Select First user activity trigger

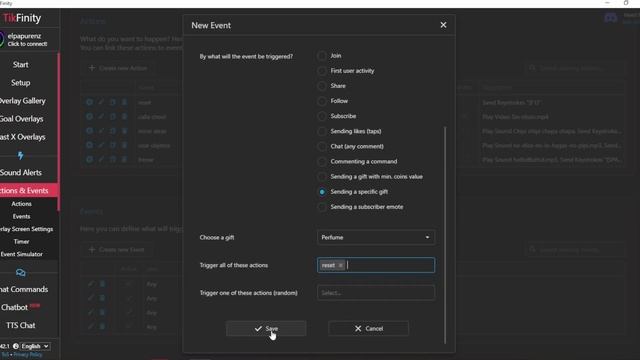coord(322,71)
